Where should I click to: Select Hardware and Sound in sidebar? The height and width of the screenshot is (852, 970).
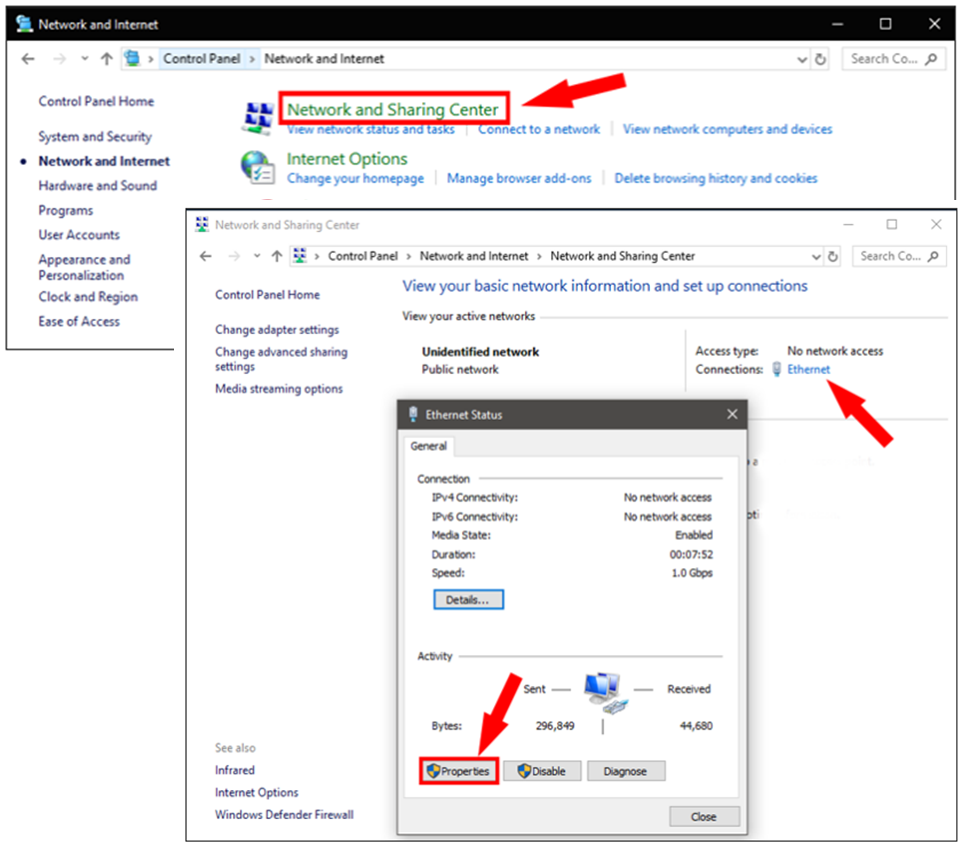point(97,186)
